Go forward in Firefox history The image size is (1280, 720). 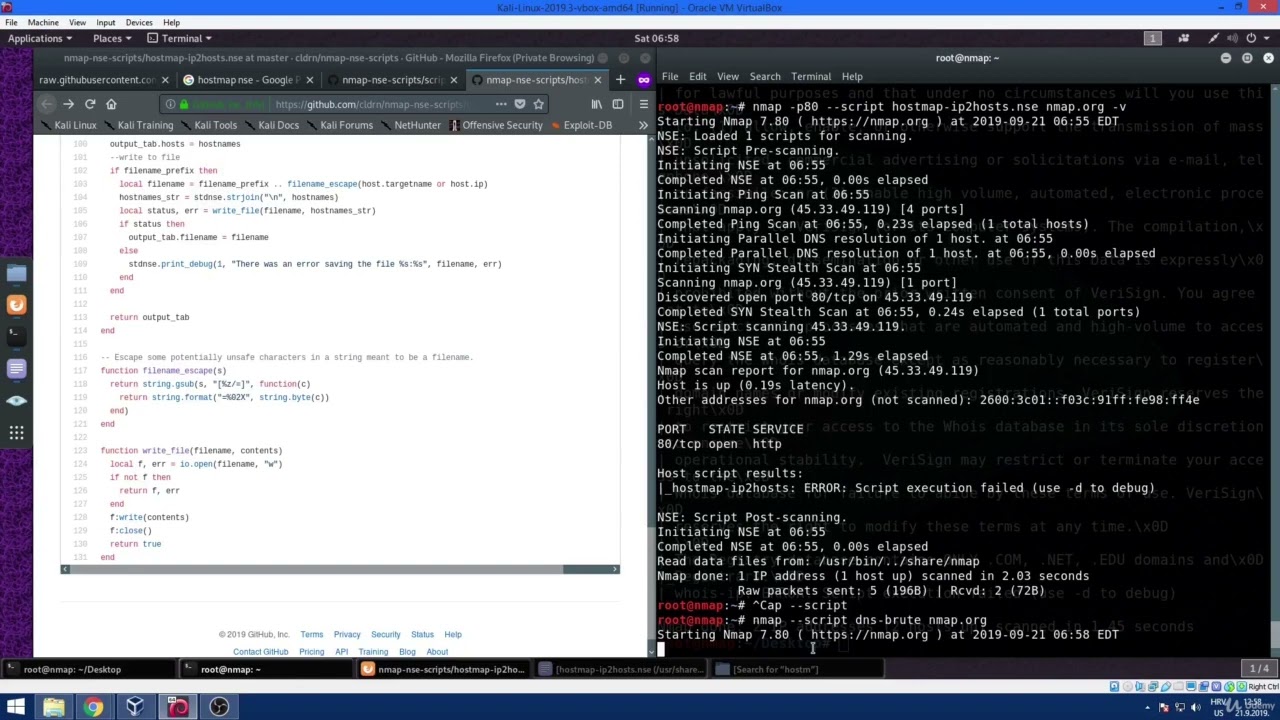click(x=68, y=104)
